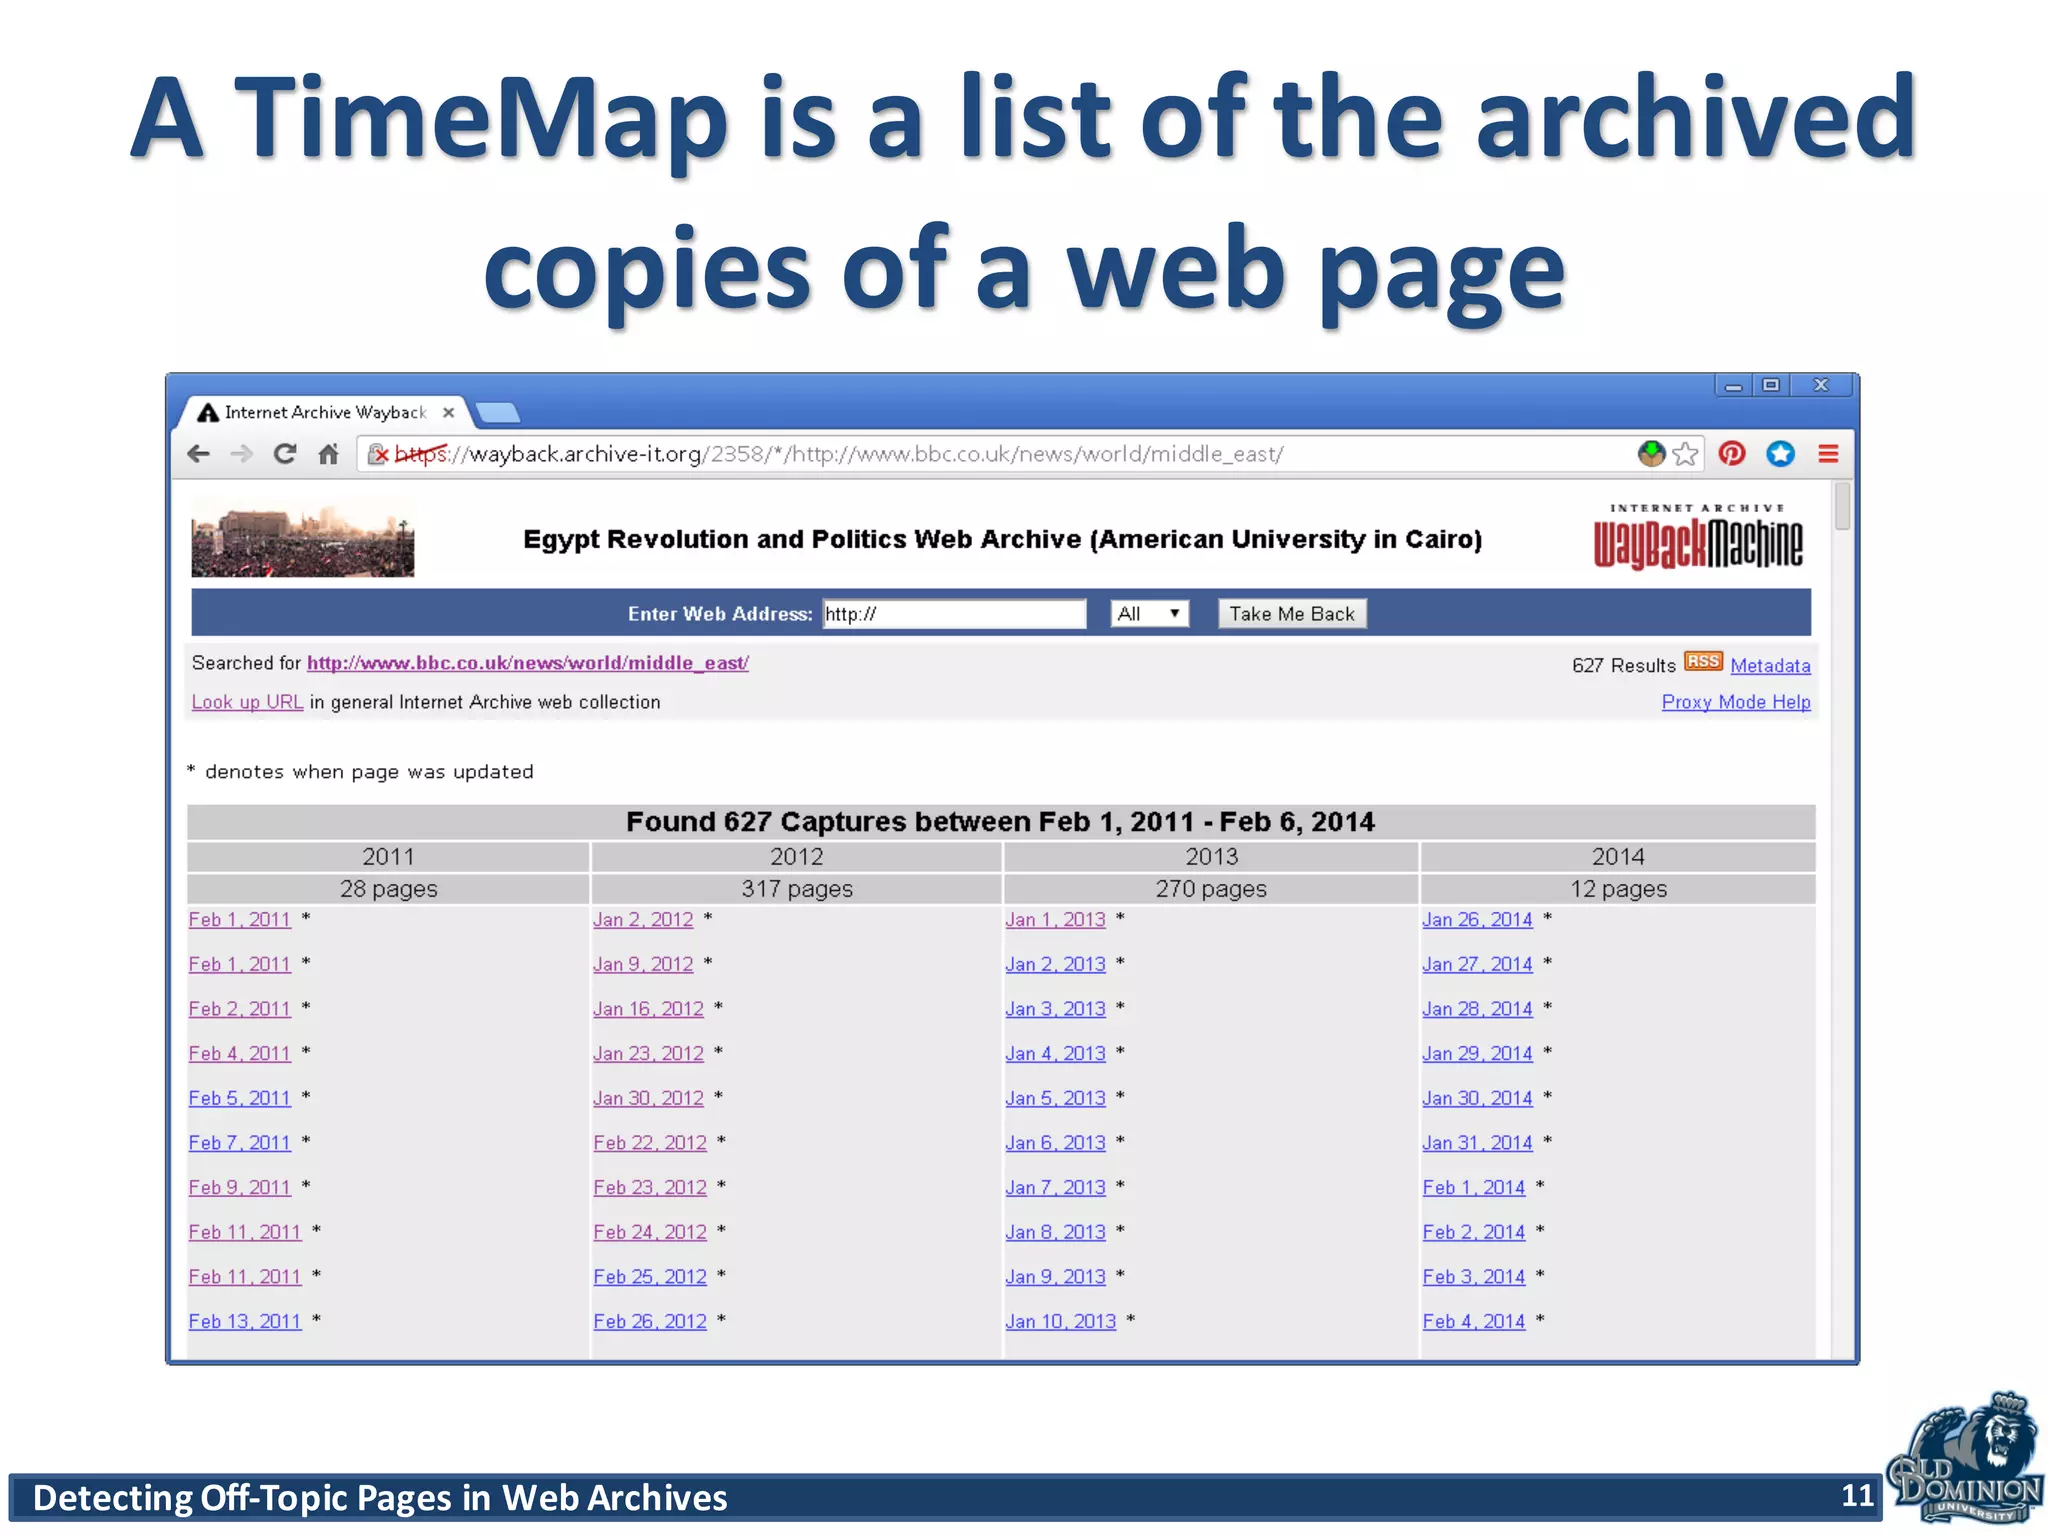
Task: Open the Jan 29, 2014 capture
Action: coord(1477,1053)
